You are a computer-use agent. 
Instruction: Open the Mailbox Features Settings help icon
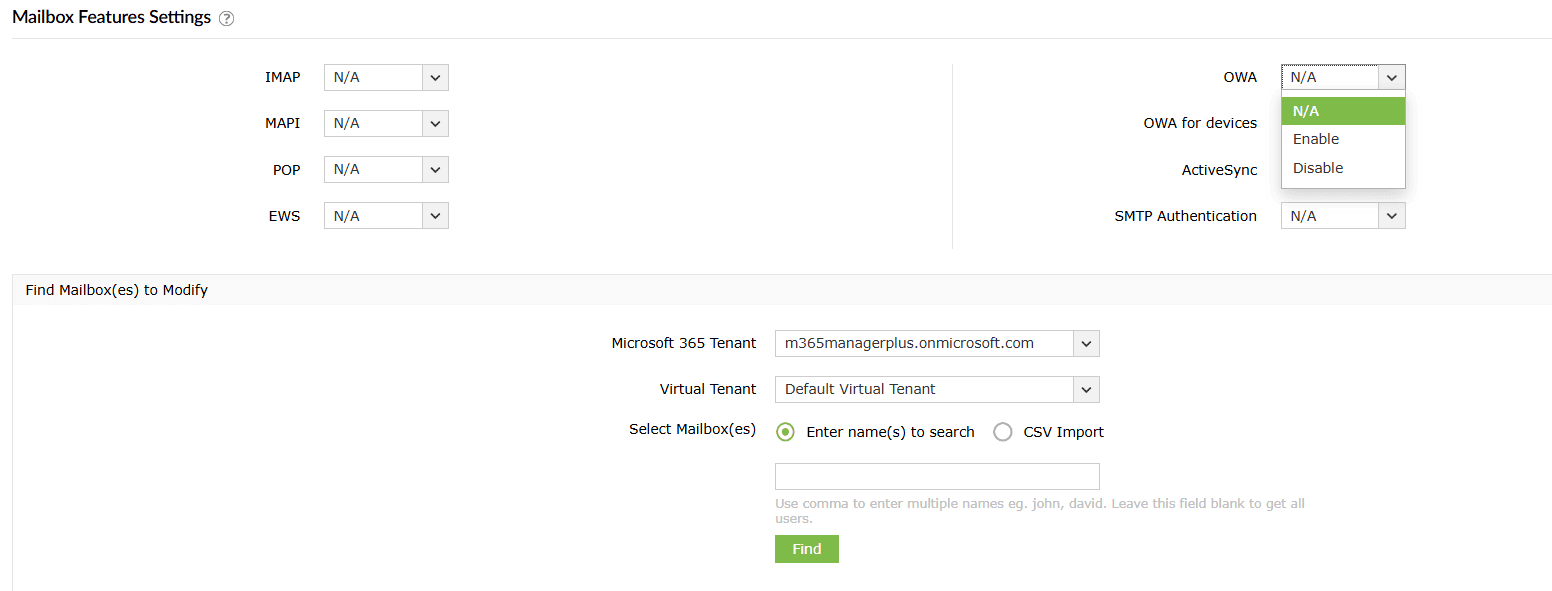(227, 18)
